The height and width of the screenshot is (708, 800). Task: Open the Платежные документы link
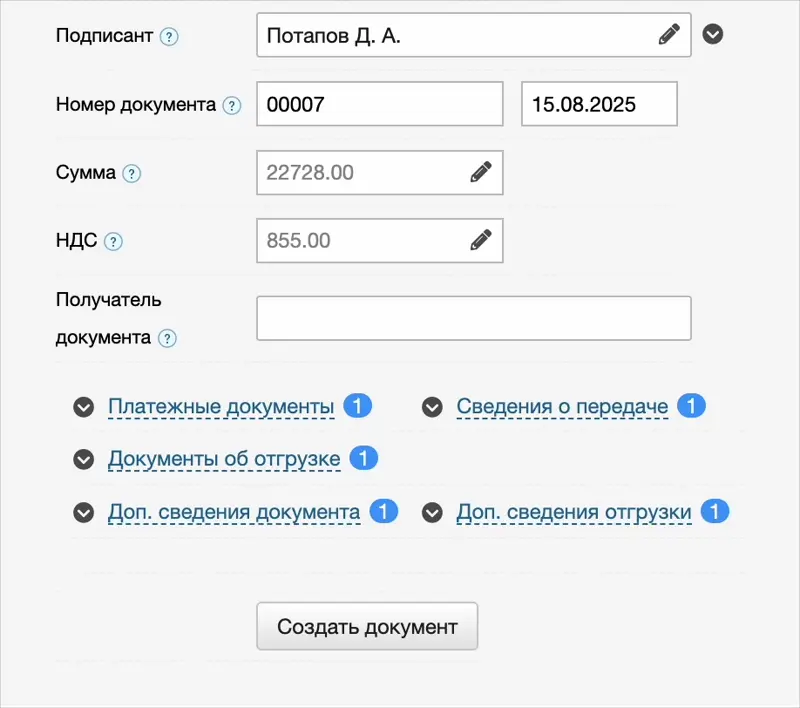tap(221, 407)
